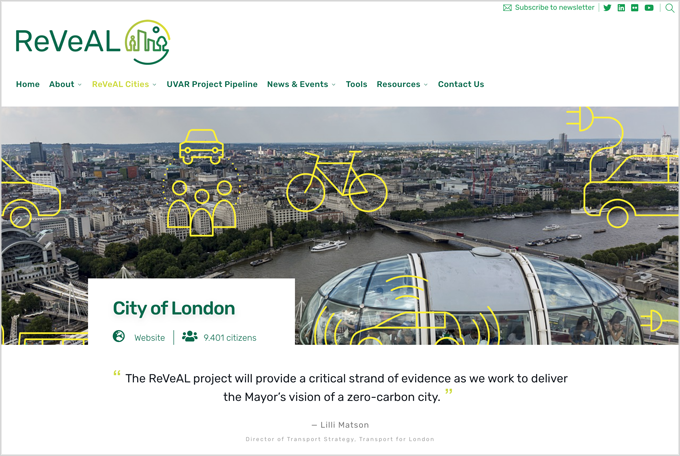This screenshot has width=680, height=456.
Task: Open the Flickr social icon
Action: coord(634,8)
